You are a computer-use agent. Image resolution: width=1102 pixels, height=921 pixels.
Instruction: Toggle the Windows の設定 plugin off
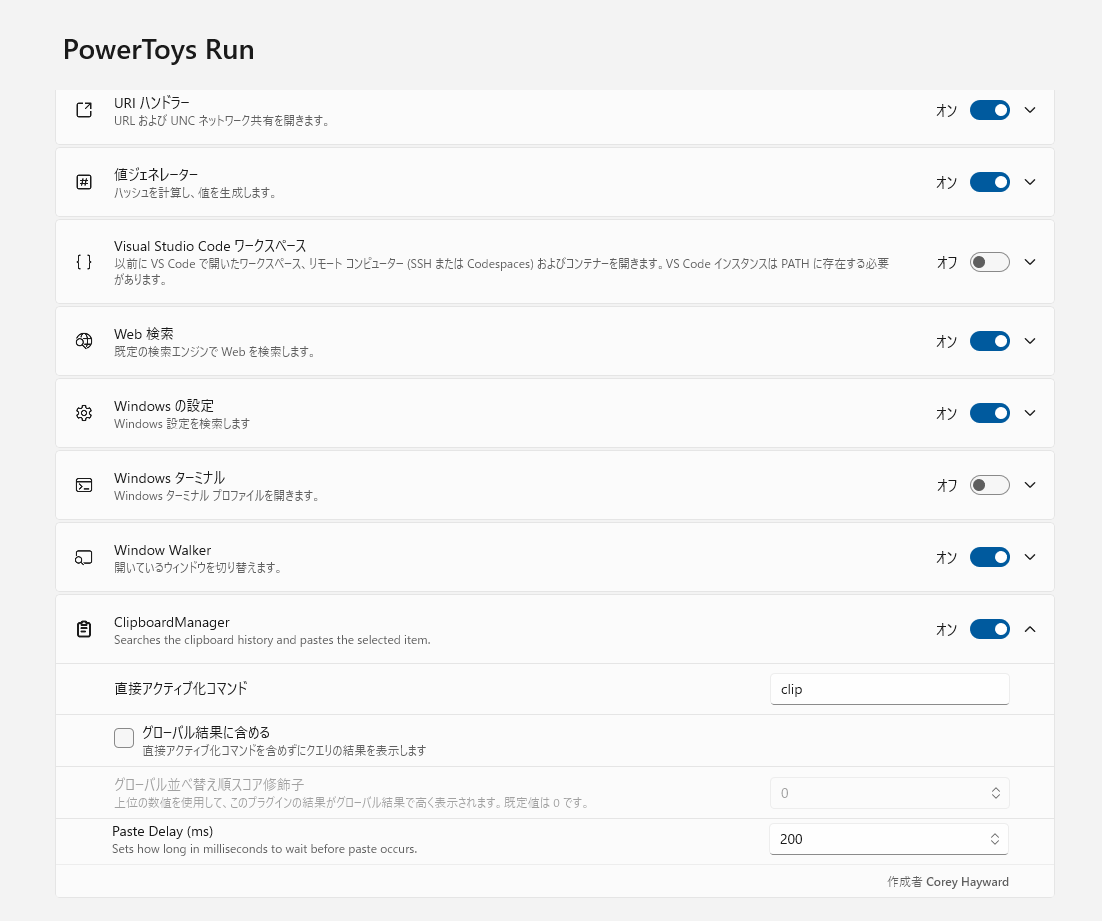pyautogui.click(x=990, y=413)
